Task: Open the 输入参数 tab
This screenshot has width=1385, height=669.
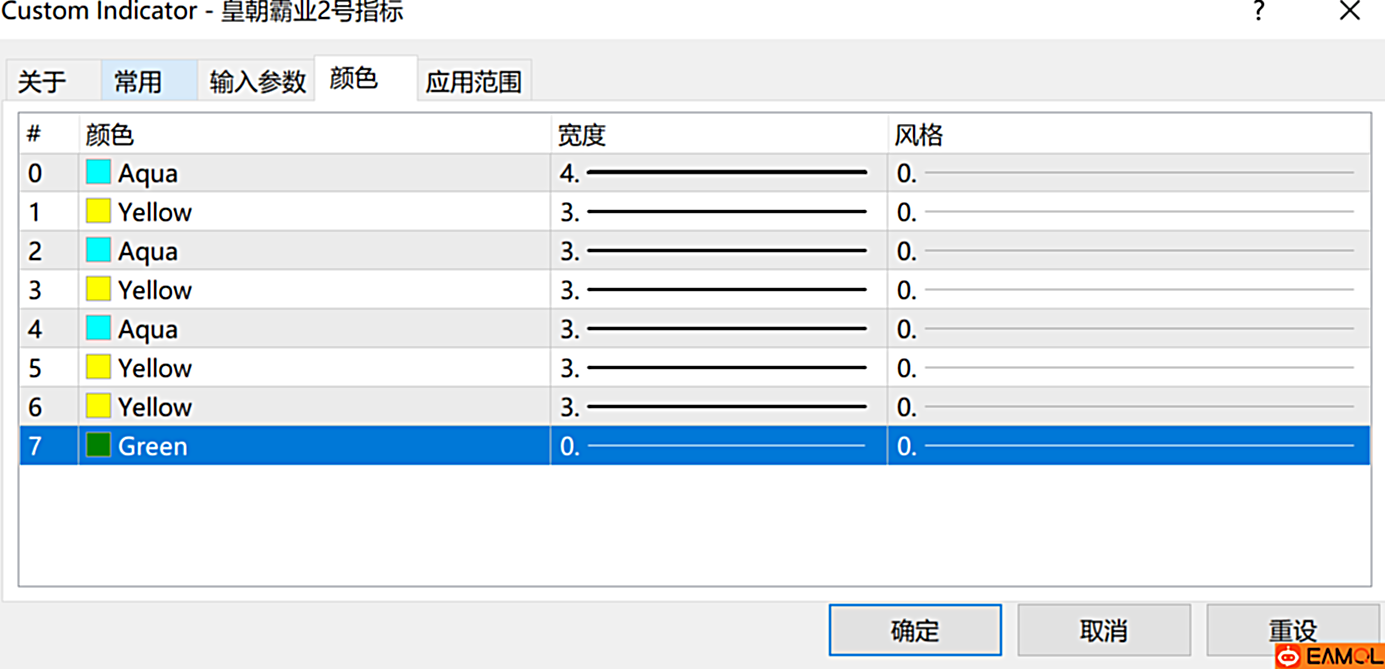Action: pos(257,82)
